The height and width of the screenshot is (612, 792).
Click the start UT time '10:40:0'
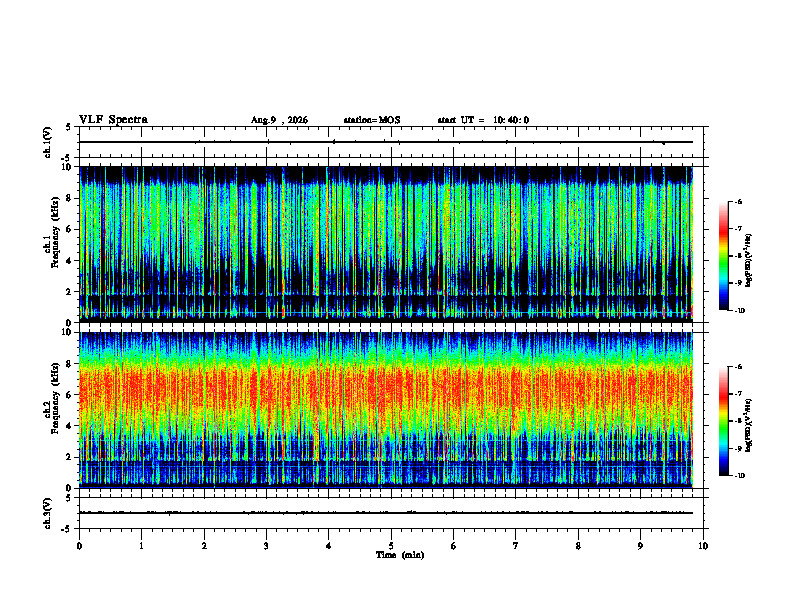click(511, 120)
